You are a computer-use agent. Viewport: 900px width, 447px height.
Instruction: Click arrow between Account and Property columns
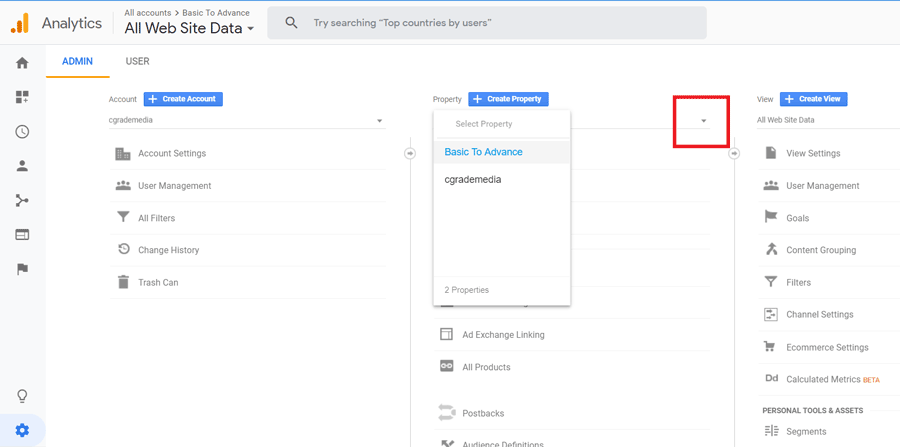pos(410,154)
